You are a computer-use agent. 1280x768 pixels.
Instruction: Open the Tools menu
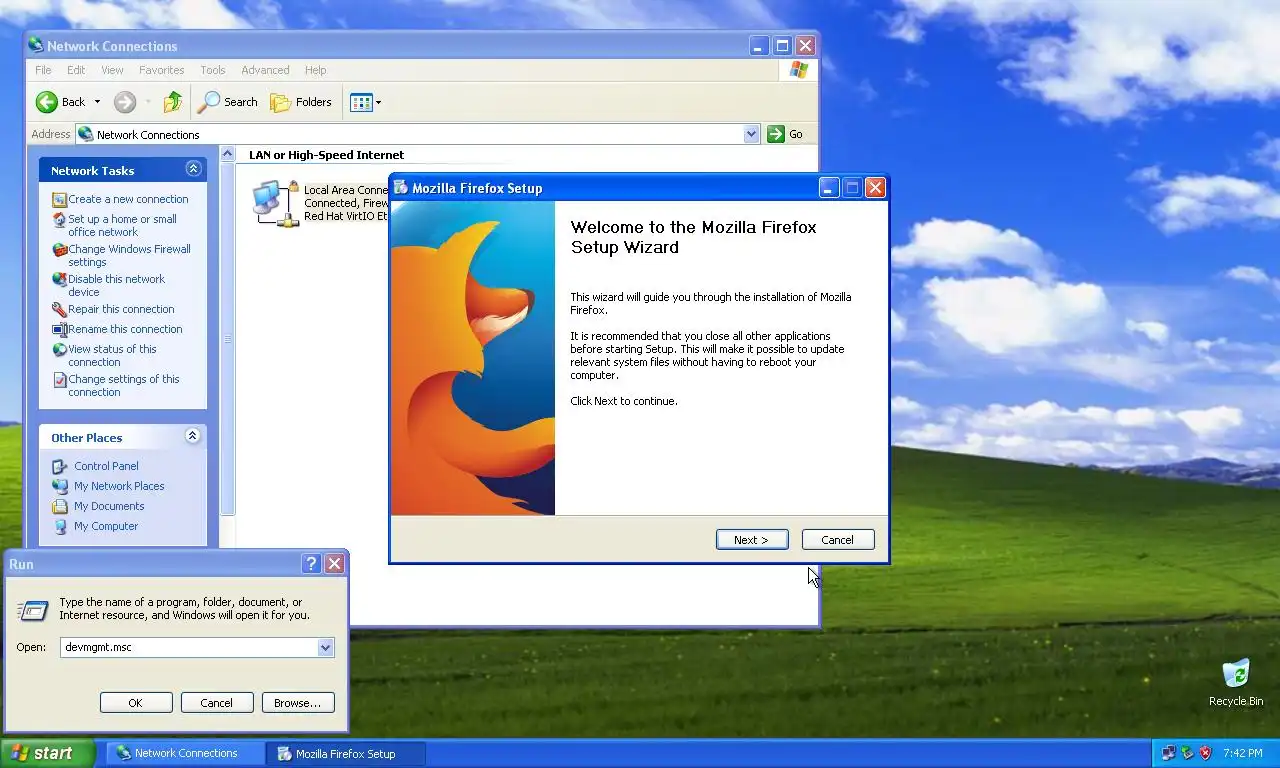pyautogui.click(x=213, y=70)
